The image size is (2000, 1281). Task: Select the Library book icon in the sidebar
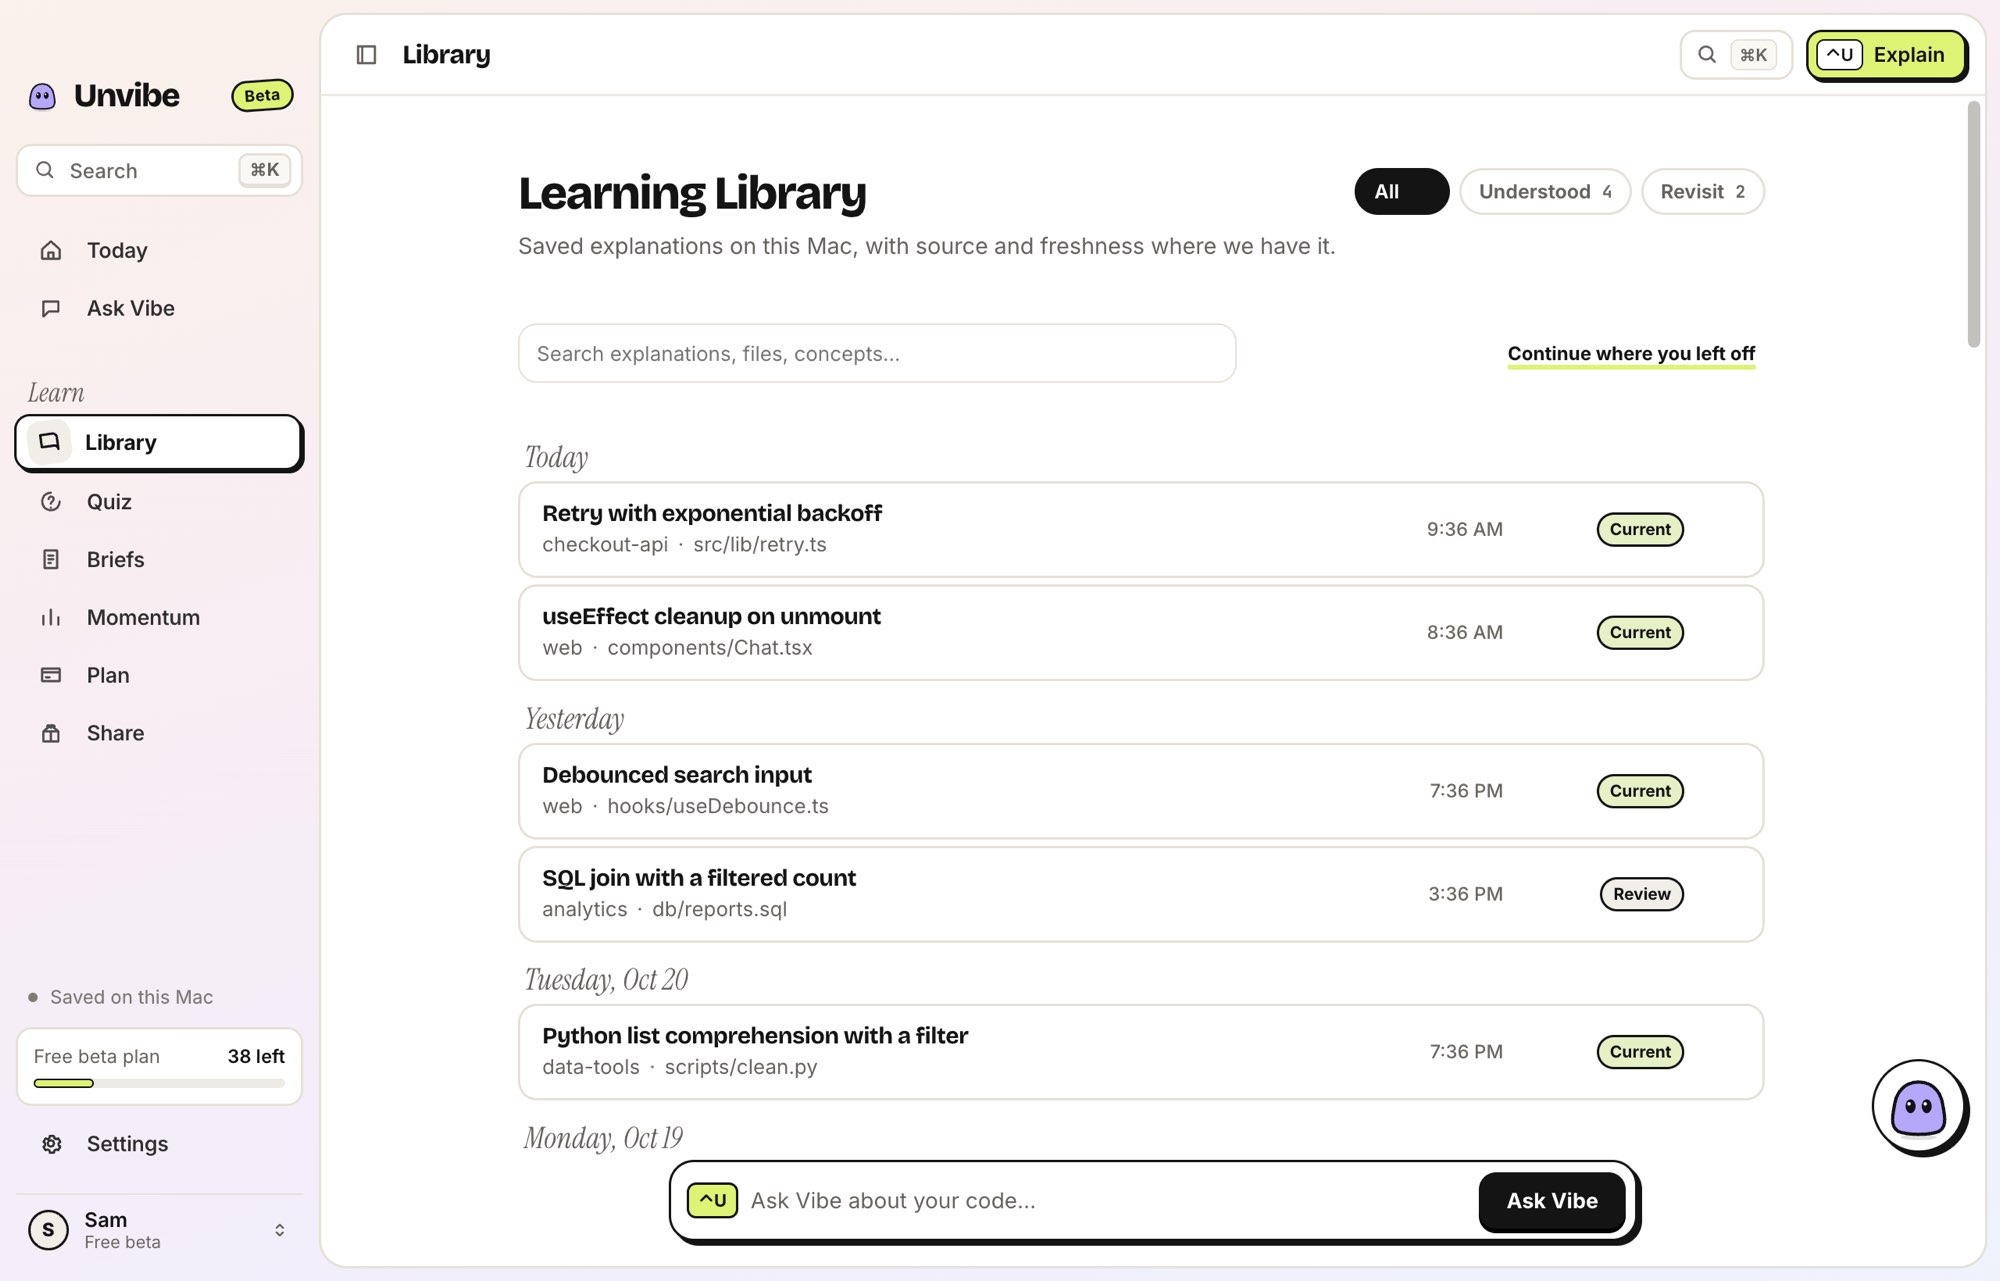pos(49,442)
